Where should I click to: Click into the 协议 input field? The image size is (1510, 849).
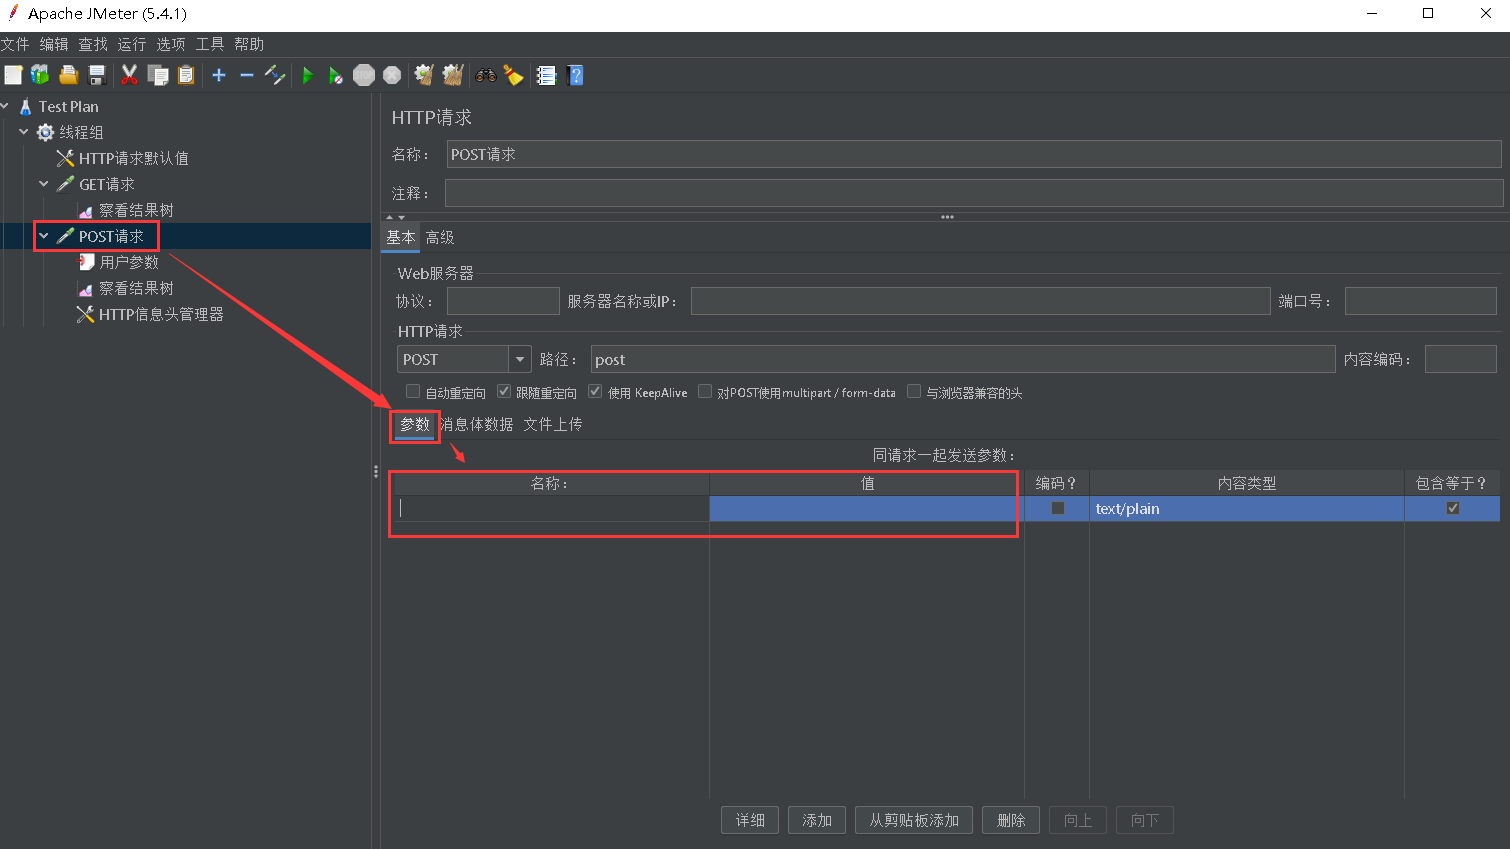click(x=503, y=301)
